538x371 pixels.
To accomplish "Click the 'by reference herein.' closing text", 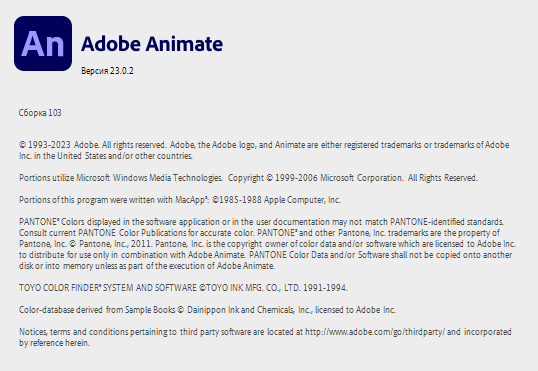I will pyautogui.click(x=54, y=343).
